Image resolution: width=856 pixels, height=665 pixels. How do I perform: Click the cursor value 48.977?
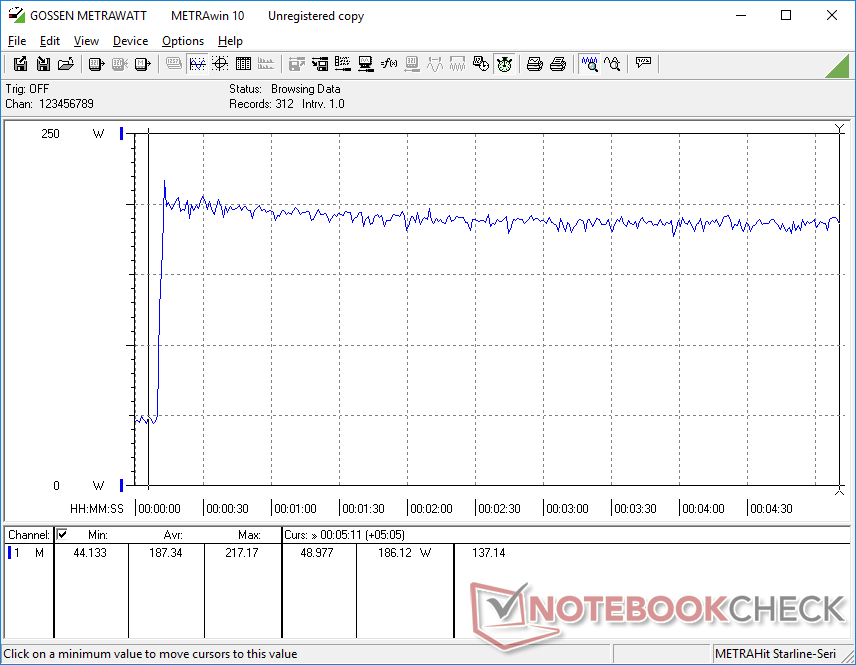(x=317, y=553)
